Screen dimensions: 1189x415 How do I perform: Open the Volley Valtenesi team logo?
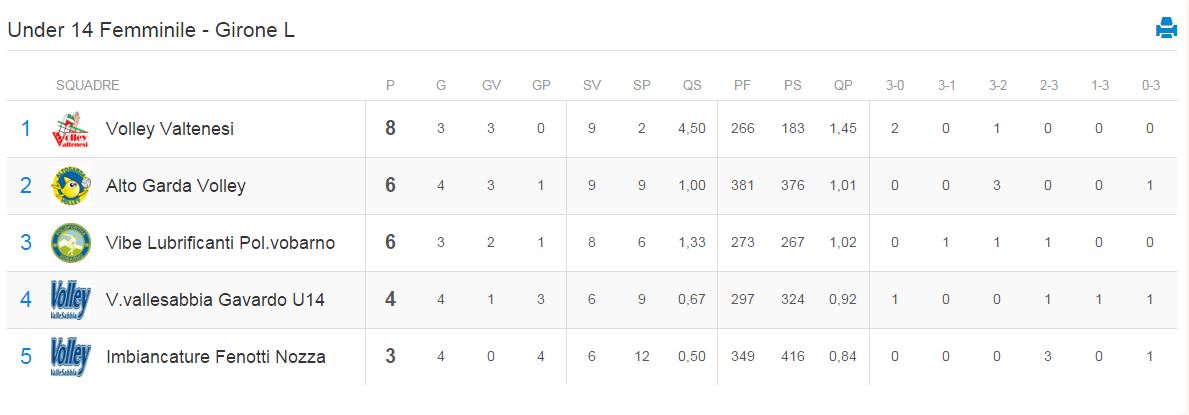click(x=71, y=129)
